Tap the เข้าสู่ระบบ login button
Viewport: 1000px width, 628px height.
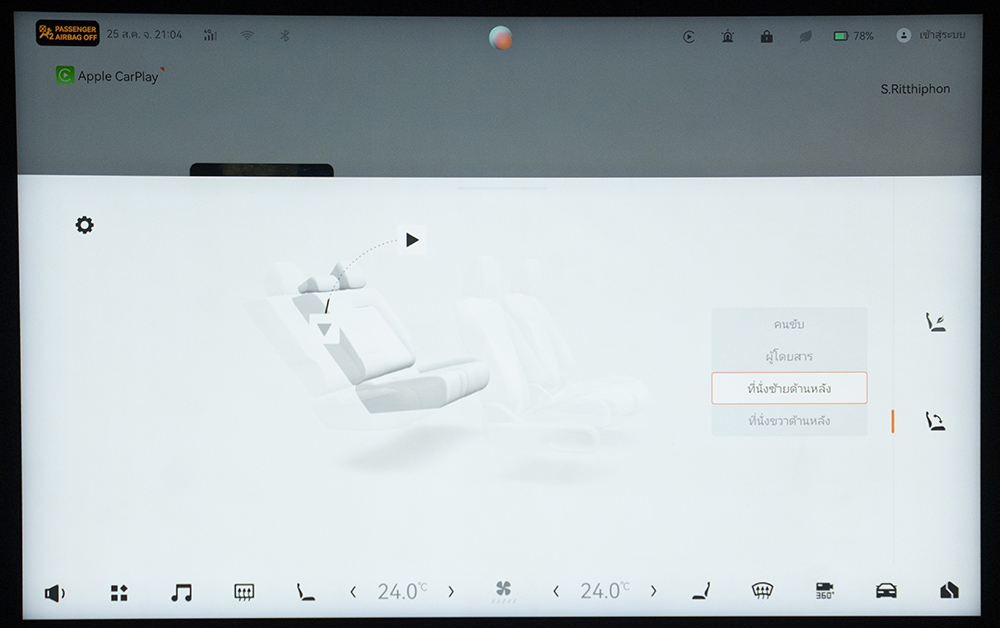[x=932, y=36]
